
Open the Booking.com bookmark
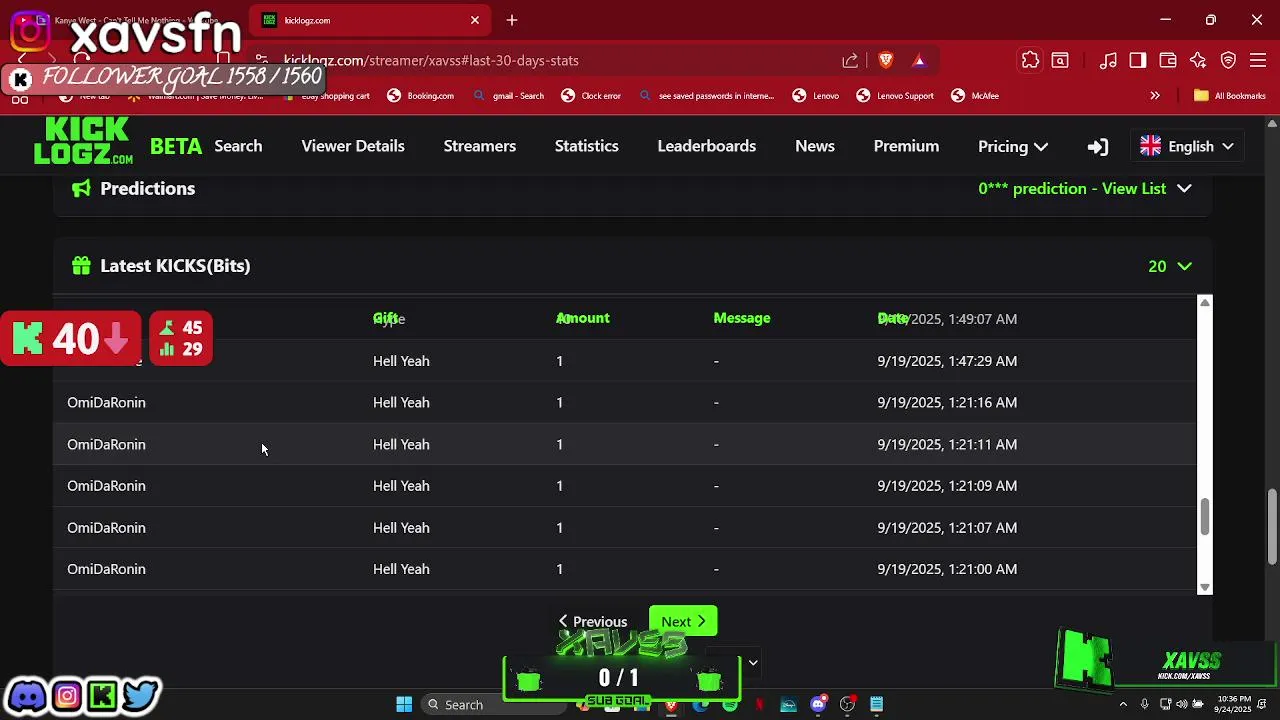coord(421,96)
